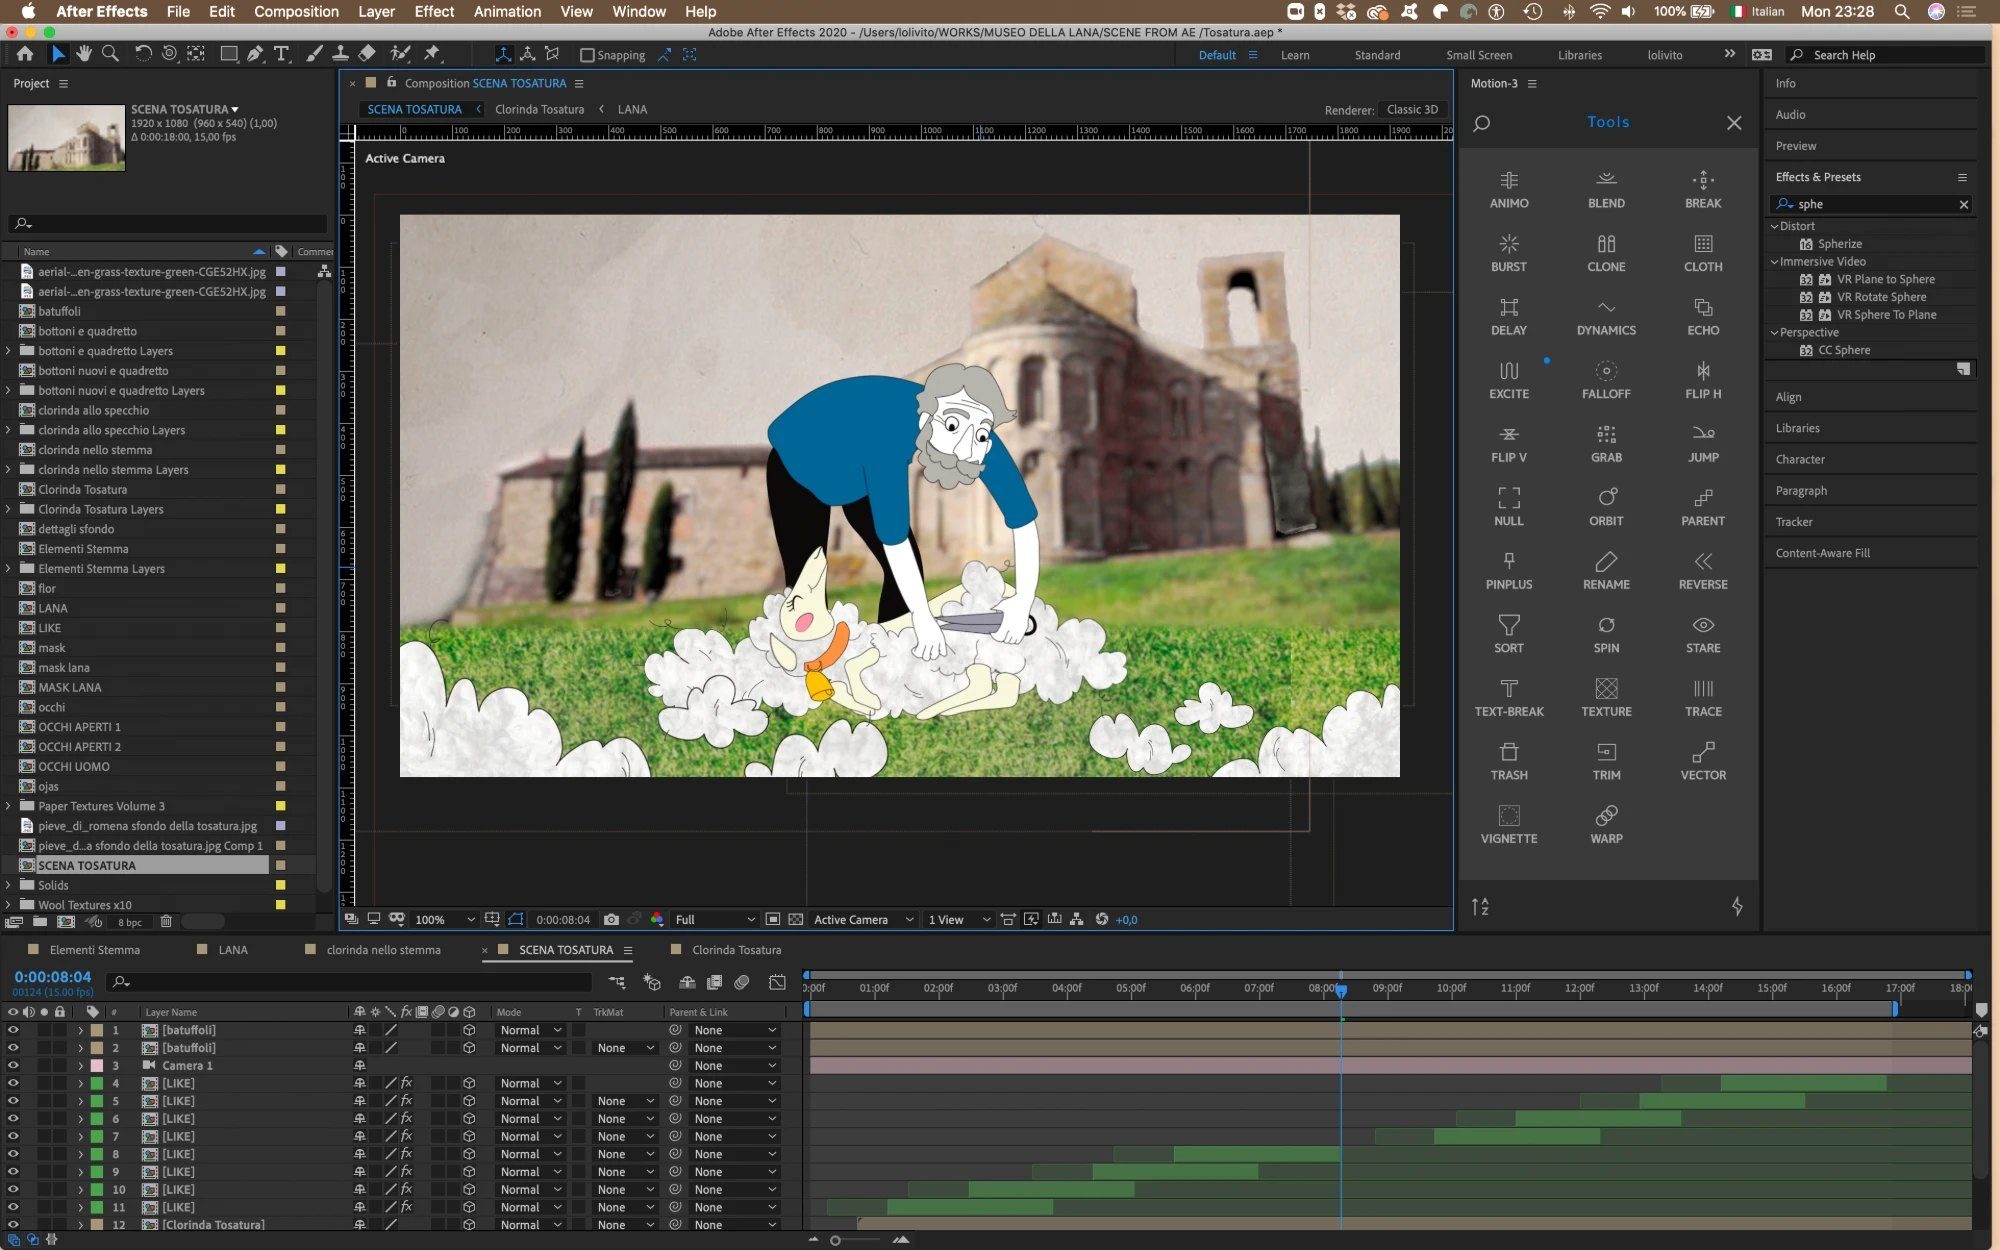Screen dimensions: 2000x1250
Task: Search inside the Motion-3 panel
Action: pos(1482,123)
